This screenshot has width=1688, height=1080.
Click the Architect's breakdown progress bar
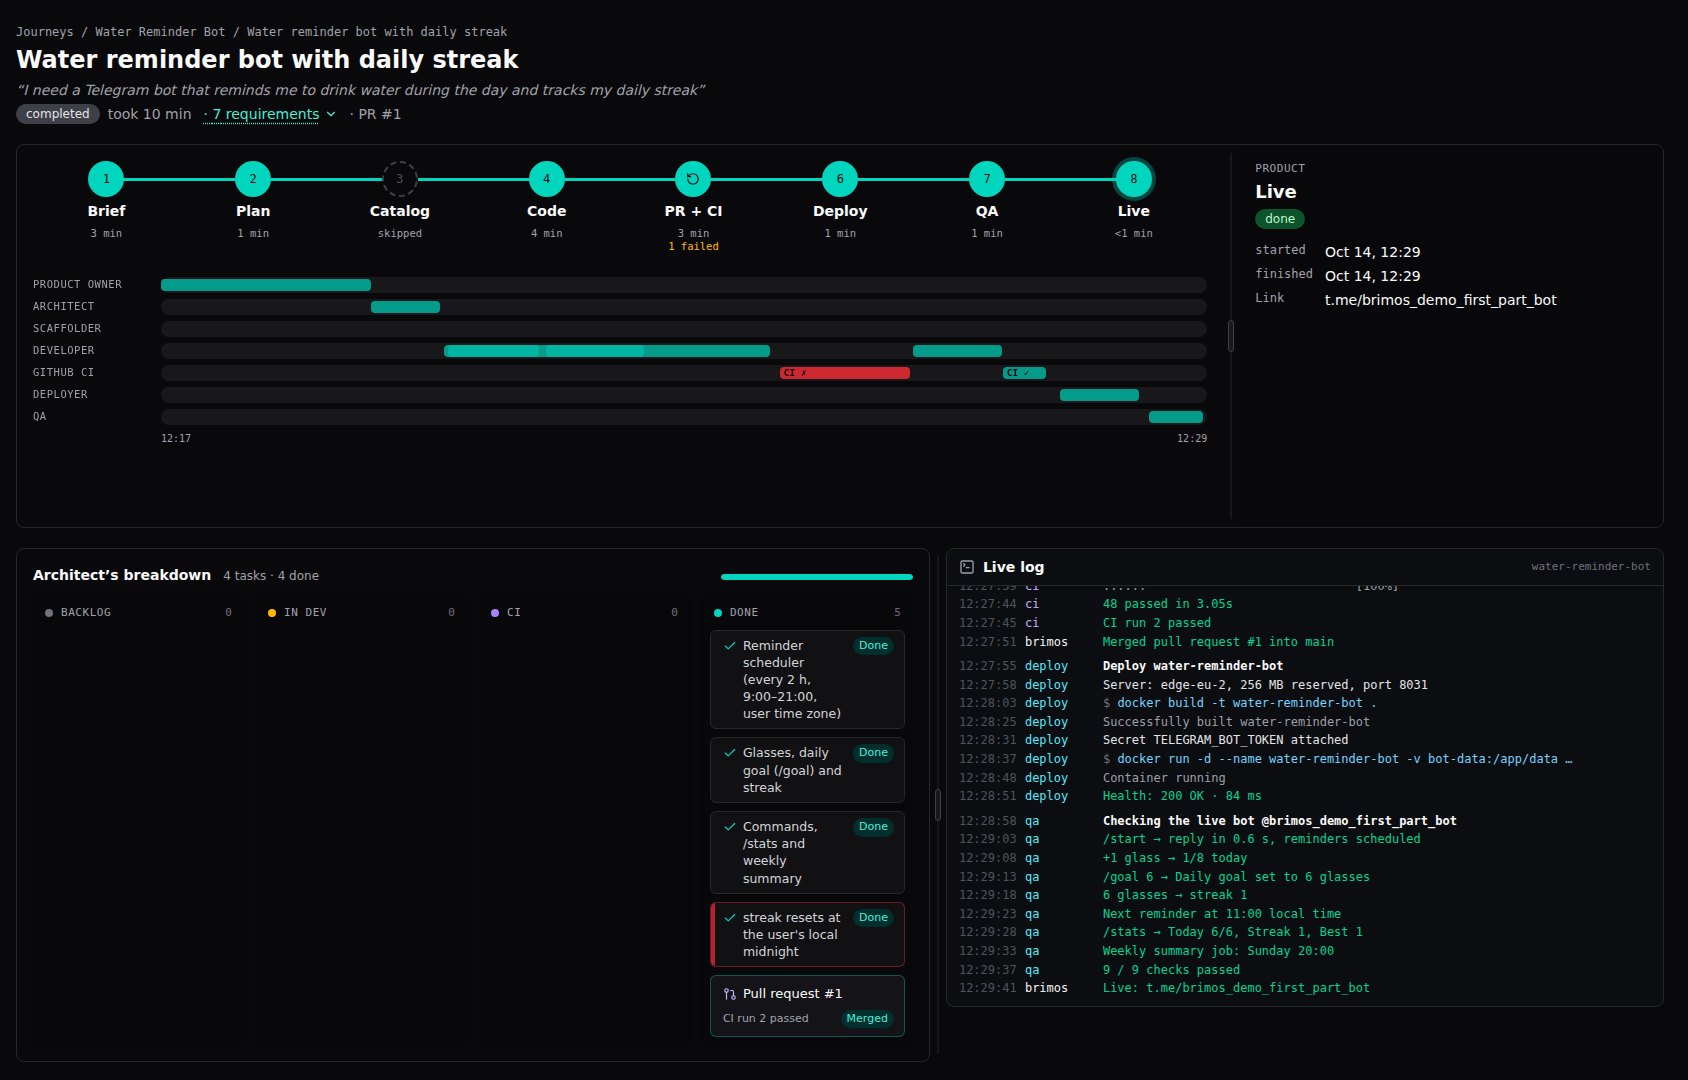pos(817,577)
